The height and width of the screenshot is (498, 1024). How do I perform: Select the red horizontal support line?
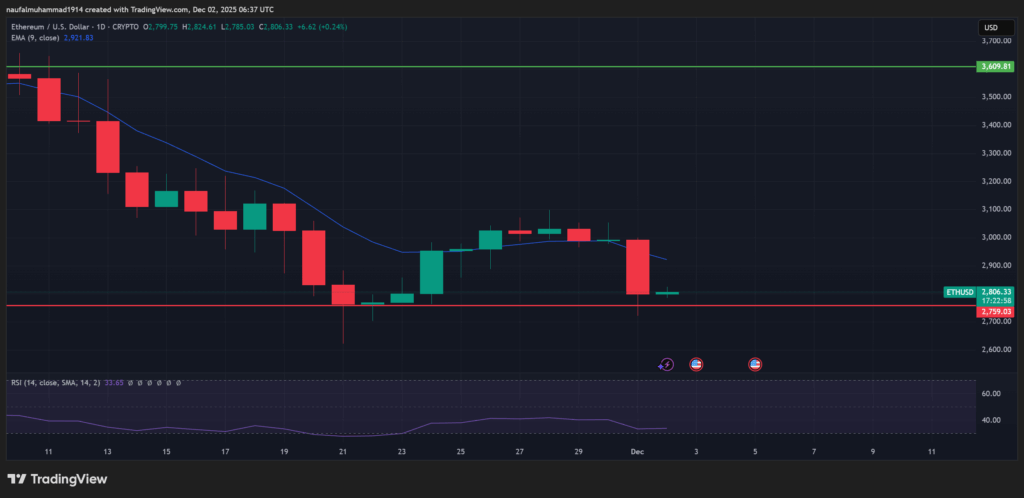[500, 305]
